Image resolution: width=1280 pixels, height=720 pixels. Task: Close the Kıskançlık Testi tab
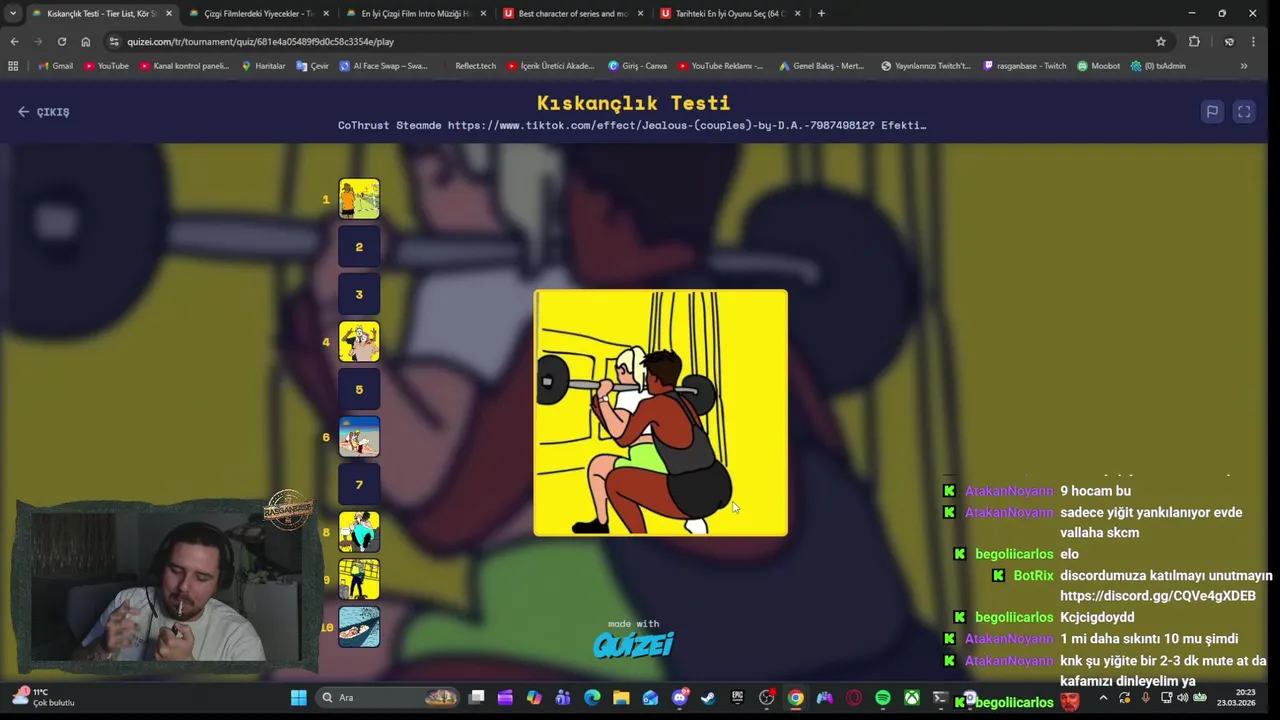pyautogui.click(x=168, y=13)
